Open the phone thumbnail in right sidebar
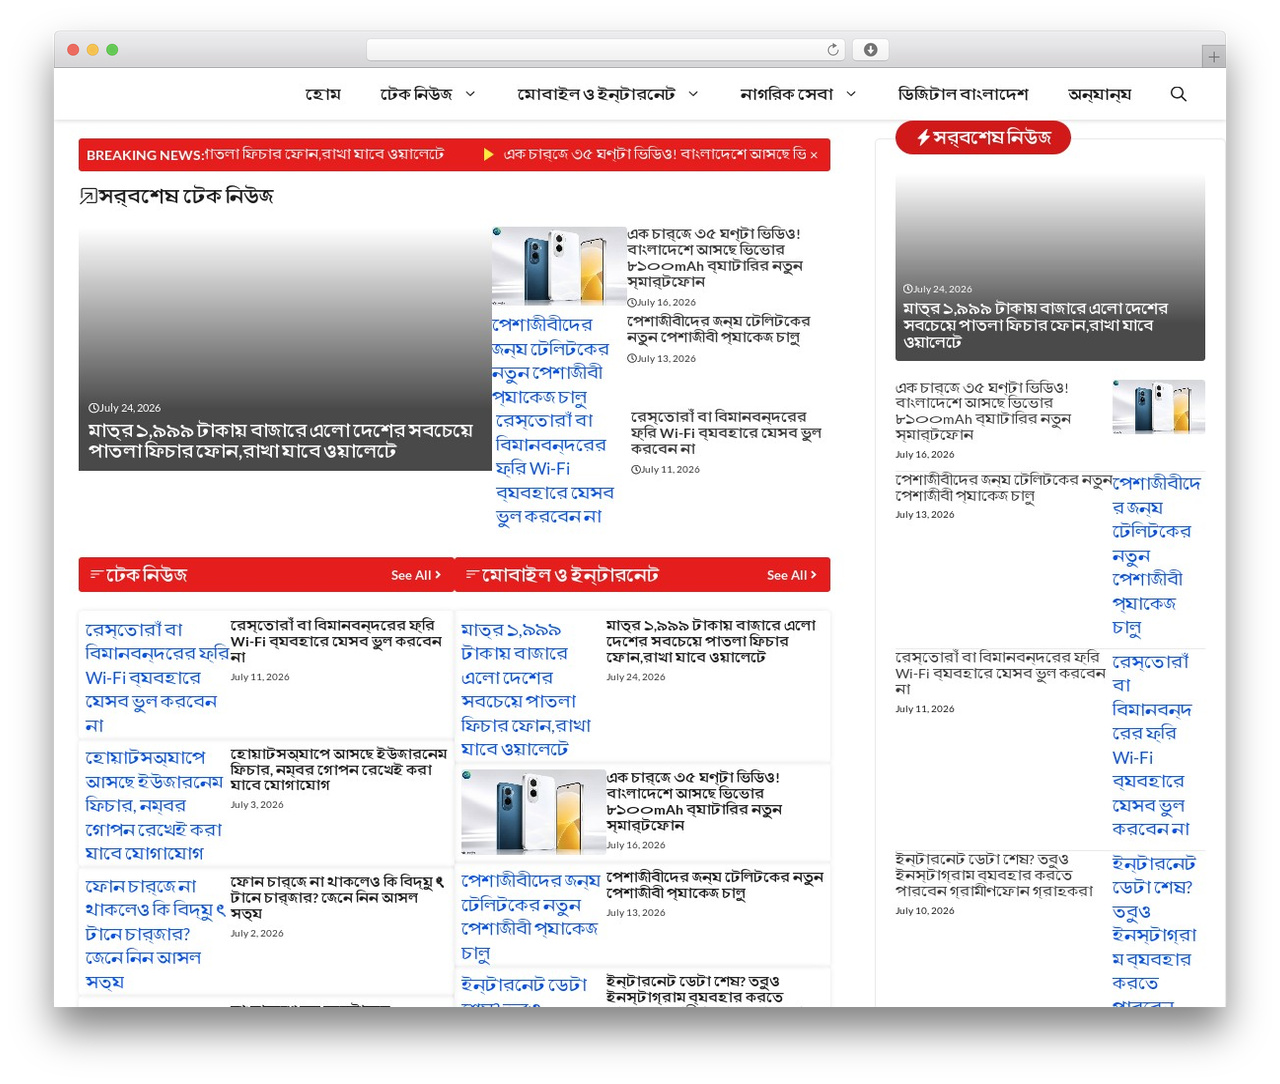This screenshot has height=1084, width=1280. click(1158, 407)
